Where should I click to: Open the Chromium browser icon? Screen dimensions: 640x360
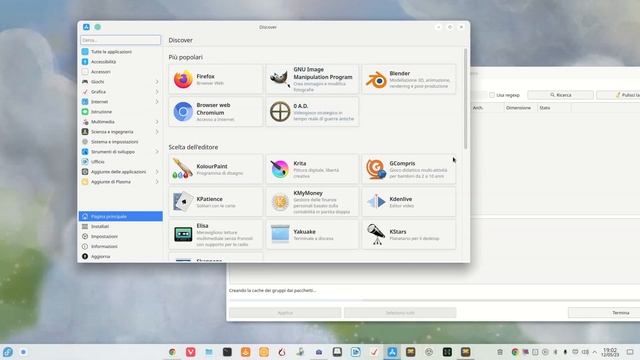pos(183,112)
